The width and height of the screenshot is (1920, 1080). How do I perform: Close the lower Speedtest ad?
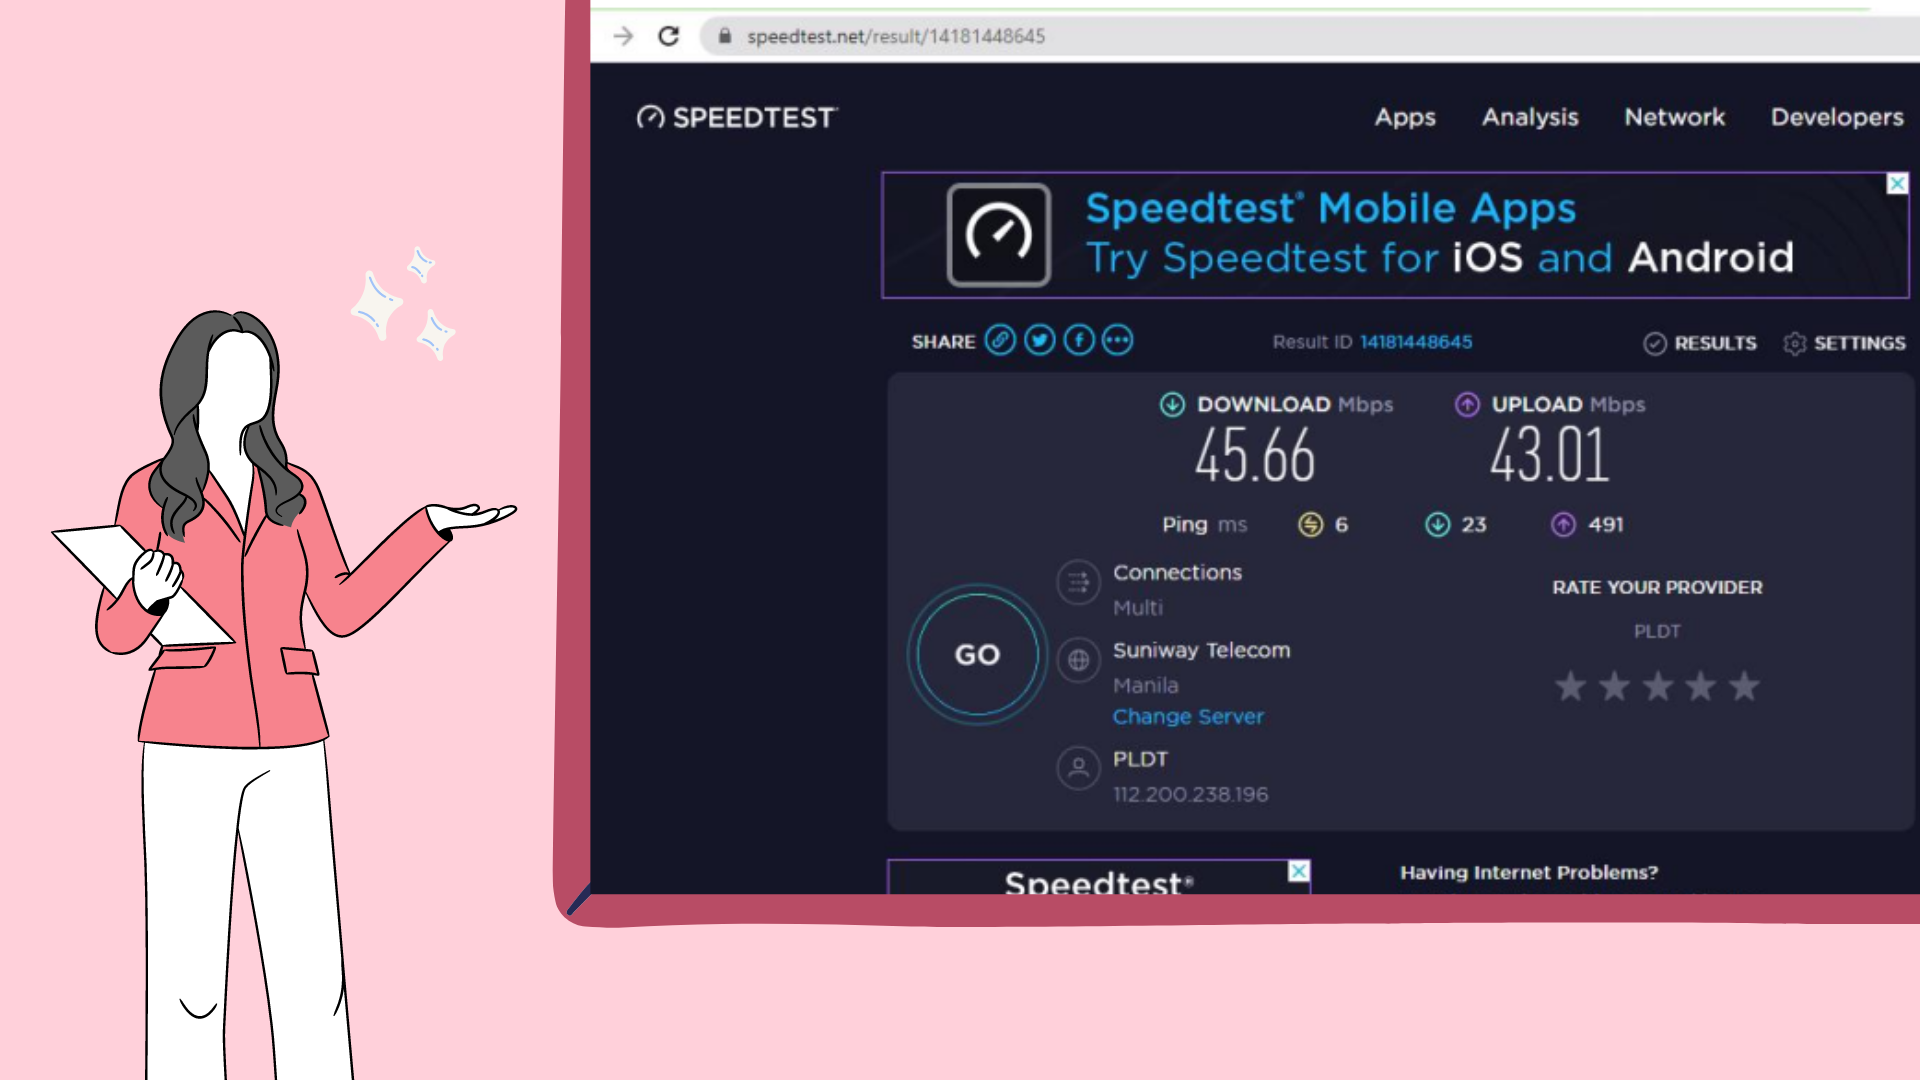[1298, 871]
